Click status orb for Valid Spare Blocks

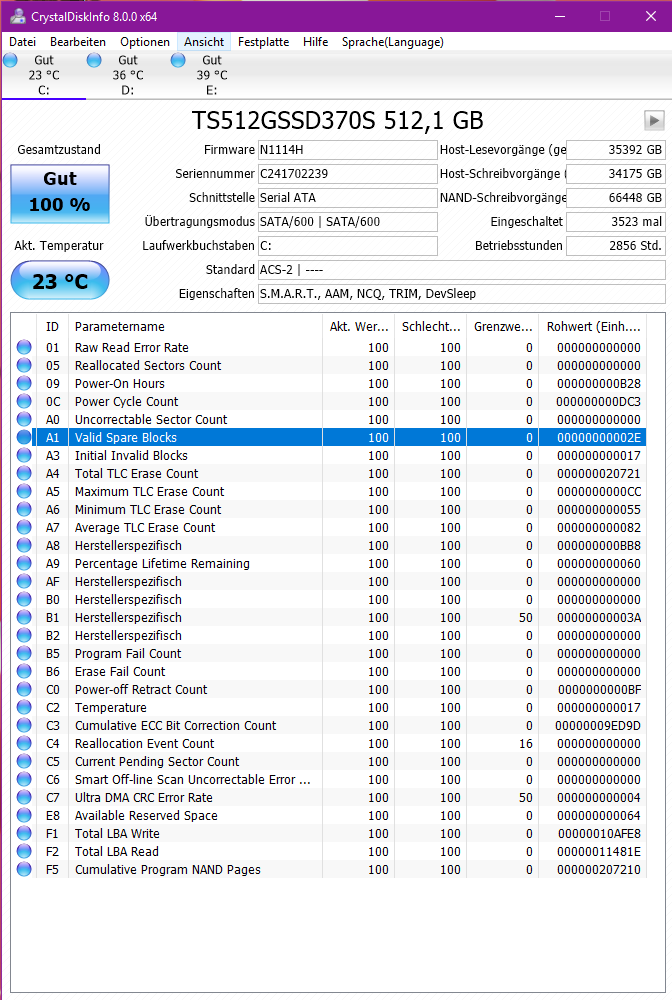click(24, 437)
